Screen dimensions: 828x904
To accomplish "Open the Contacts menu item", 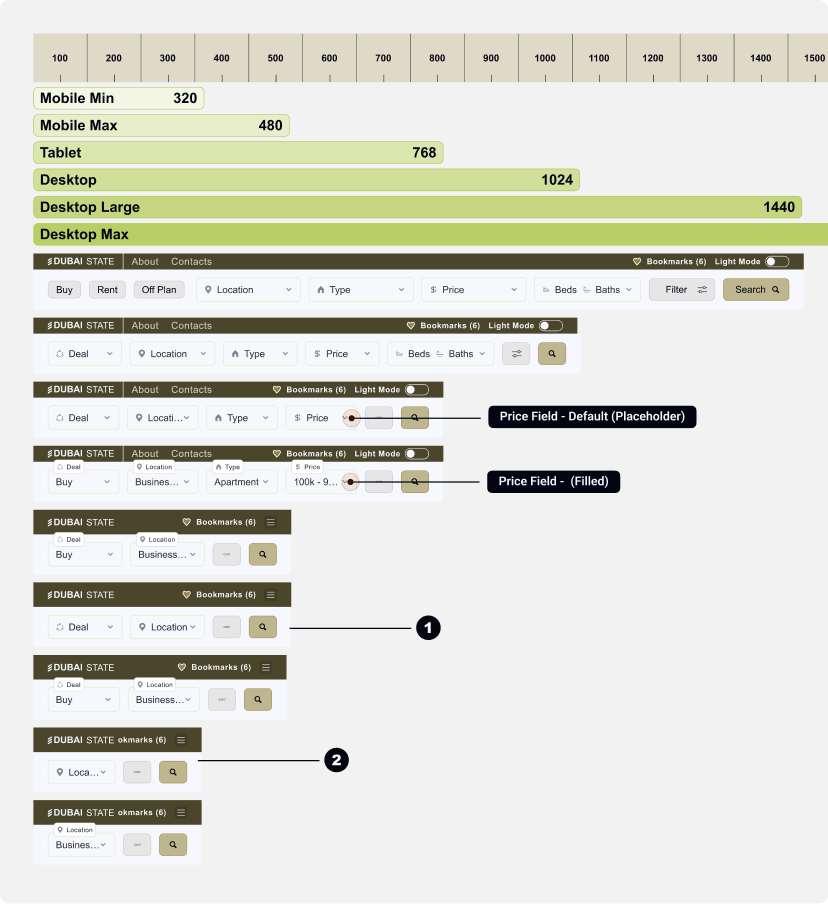I will click(191, 261).
